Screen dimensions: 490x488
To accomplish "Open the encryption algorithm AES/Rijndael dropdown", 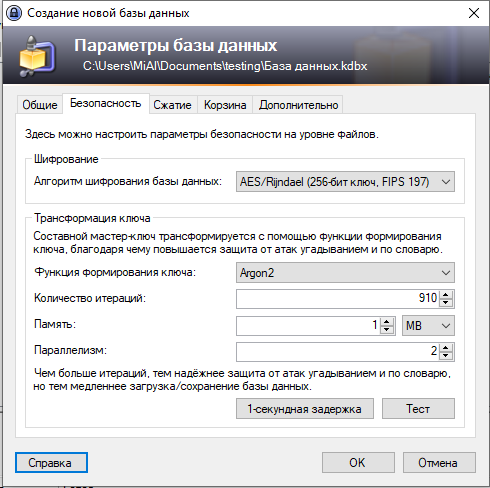I will tap(345, 182).
